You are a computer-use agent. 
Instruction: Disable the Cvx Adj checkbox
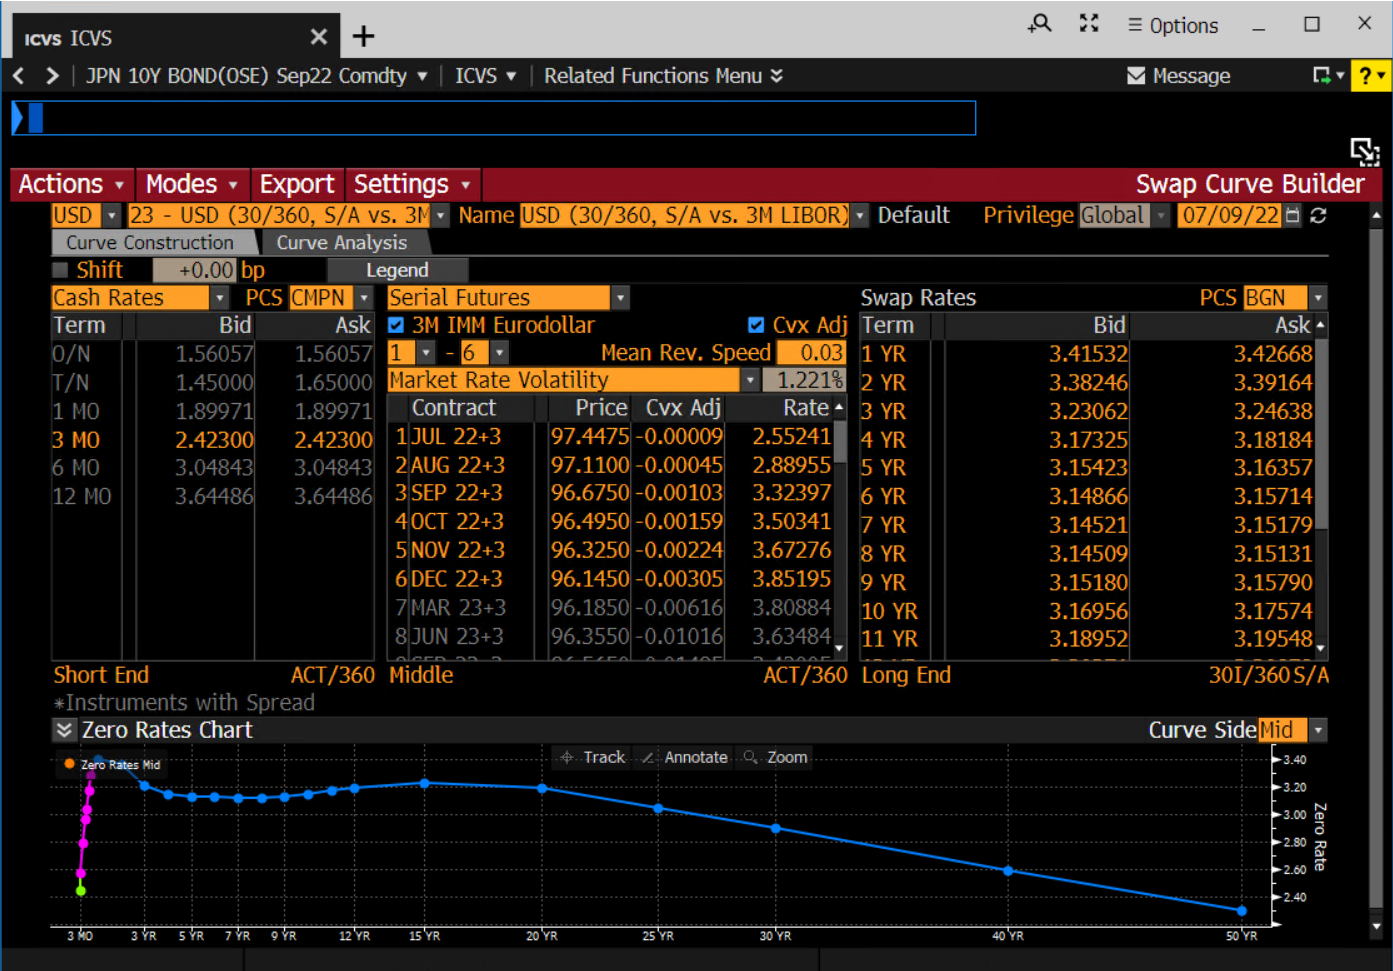point(756,325)
